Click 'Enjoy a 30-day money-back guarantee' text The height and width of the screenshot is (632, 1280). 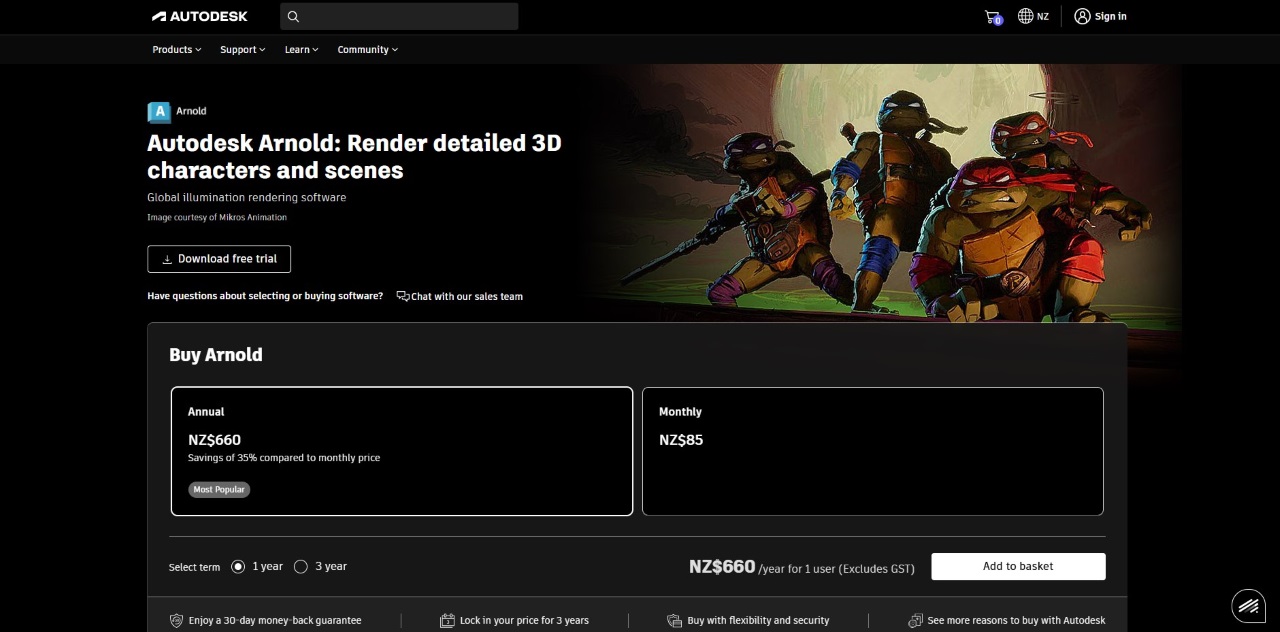[275, 621]
